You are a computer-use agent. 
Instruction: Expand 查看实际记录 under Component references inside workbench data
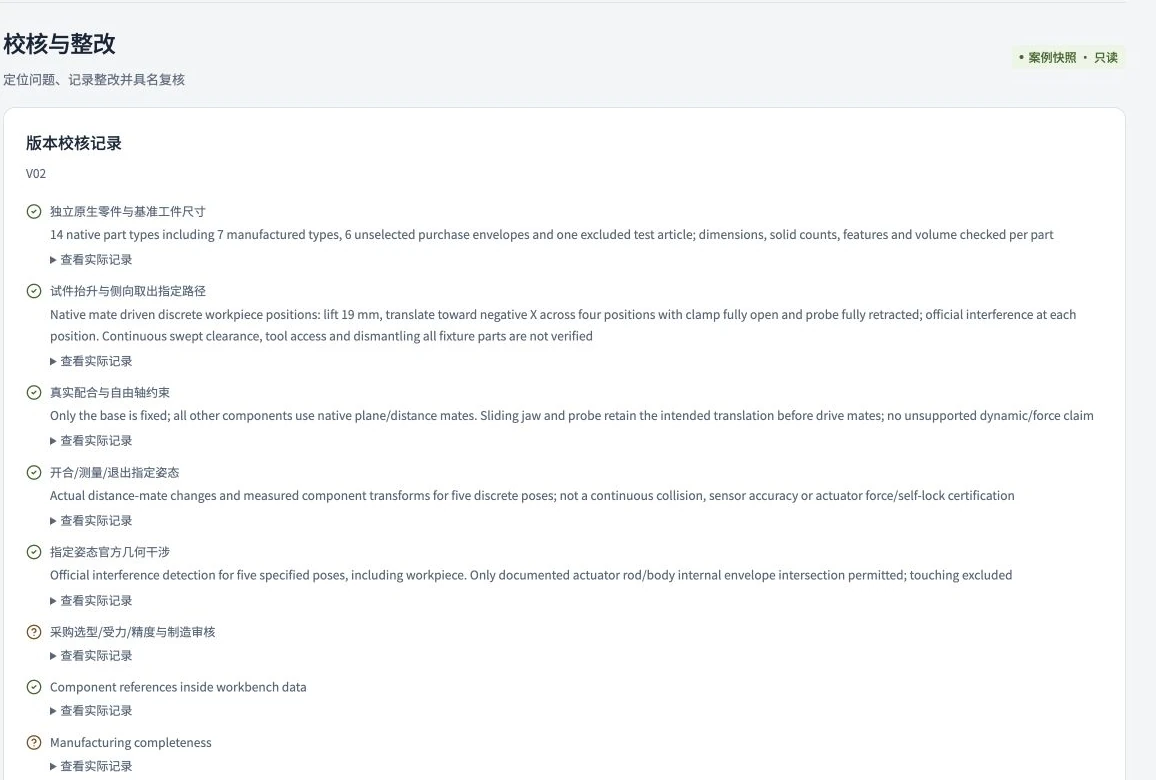tap(91, 711)
